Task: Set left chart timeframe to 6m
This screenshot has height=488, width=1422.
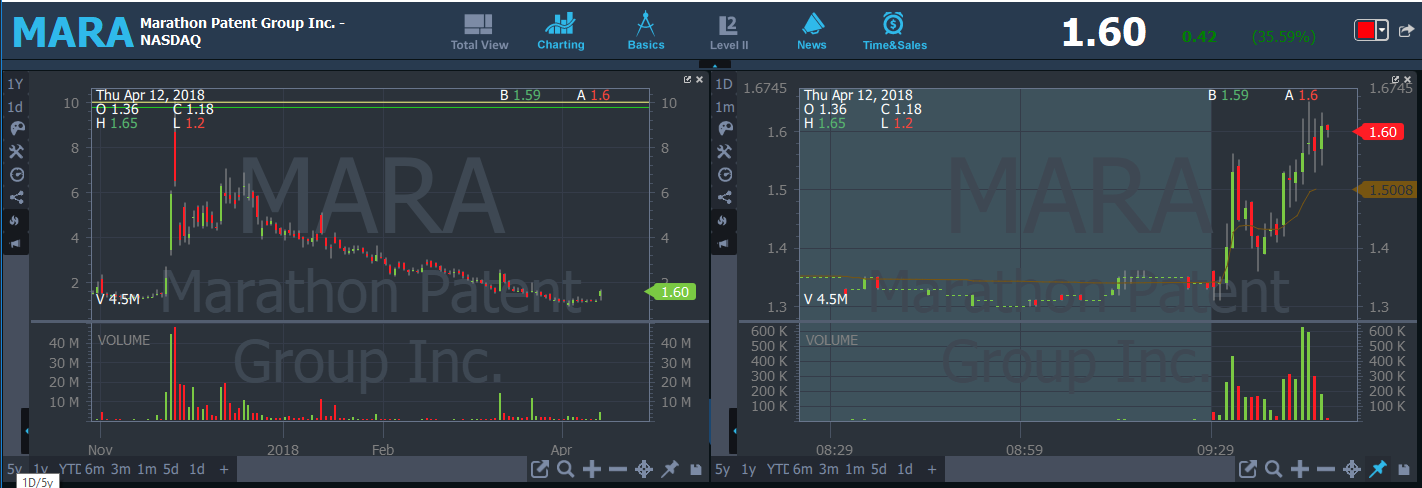Action: (x=94, y=469)
